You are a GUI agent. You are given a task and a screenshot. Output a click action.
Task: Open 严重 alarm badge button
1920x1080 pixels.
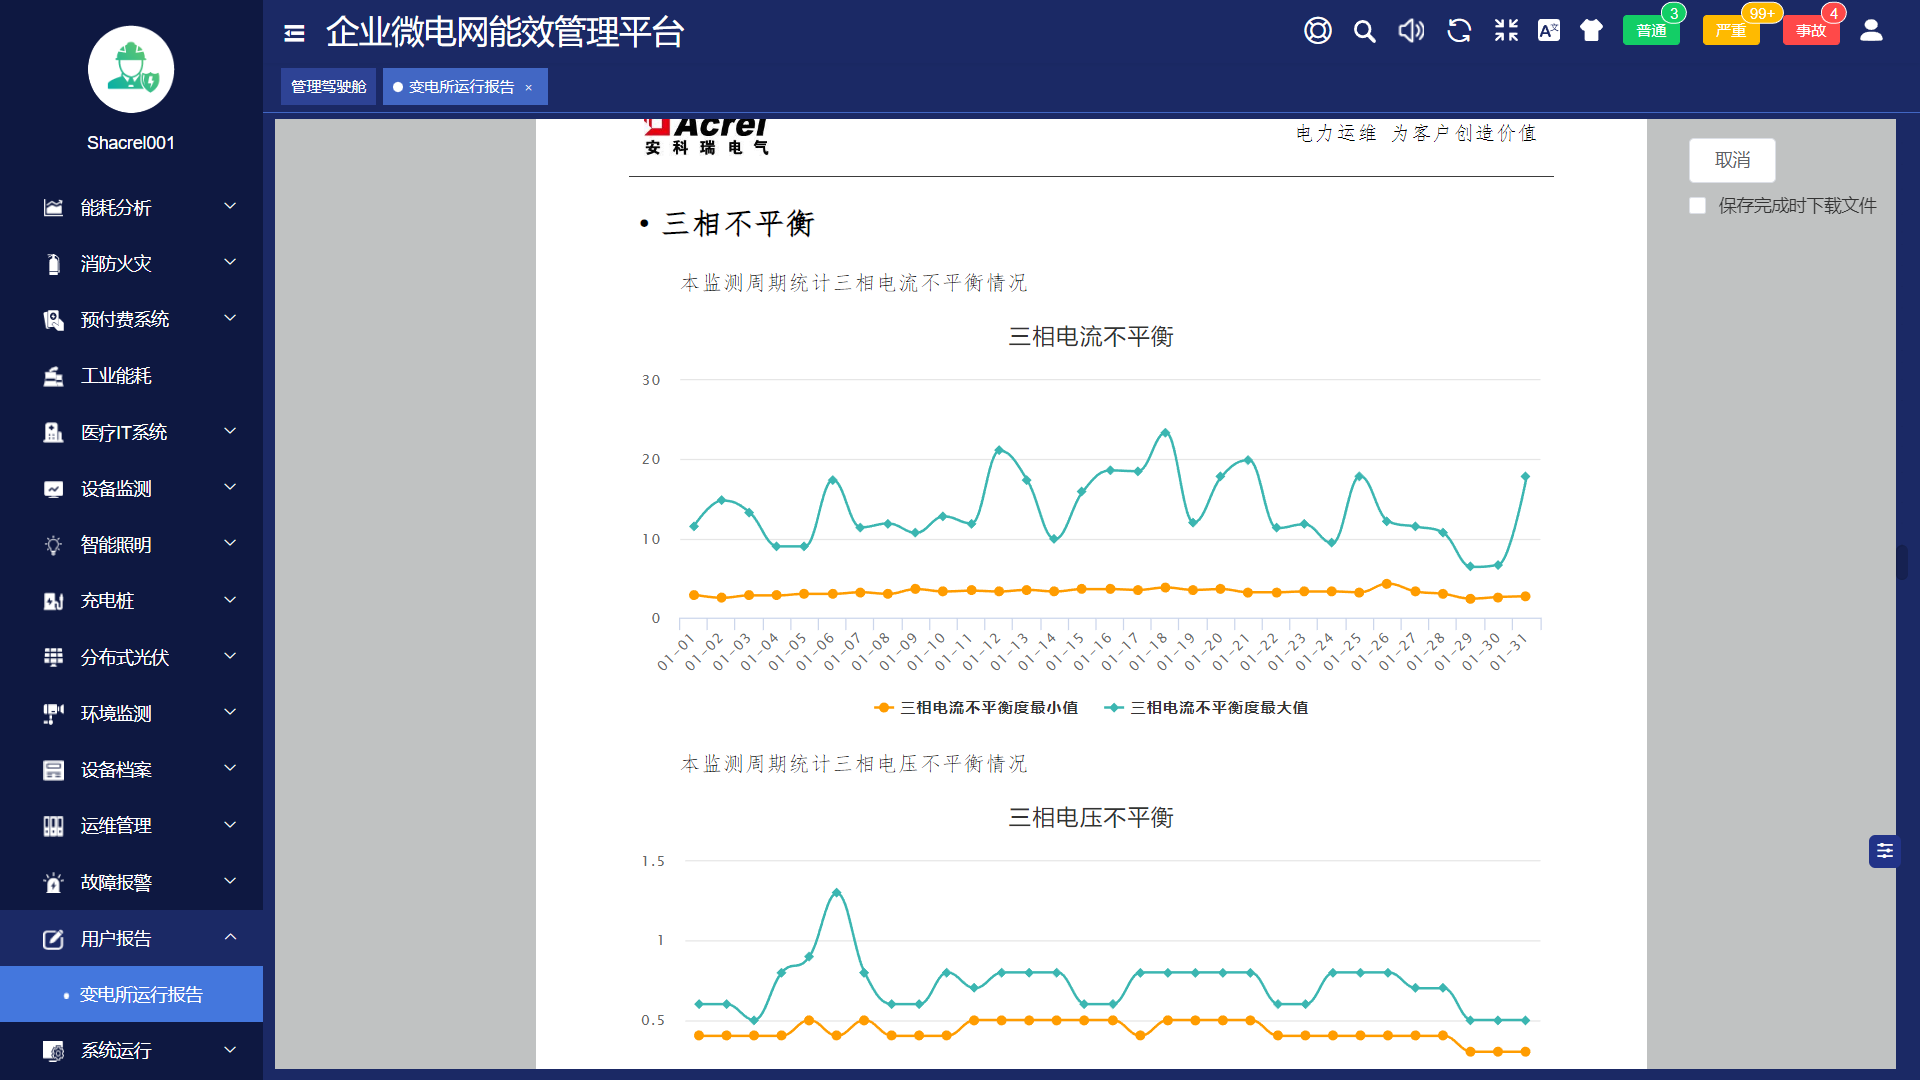tap(1731, 31)
